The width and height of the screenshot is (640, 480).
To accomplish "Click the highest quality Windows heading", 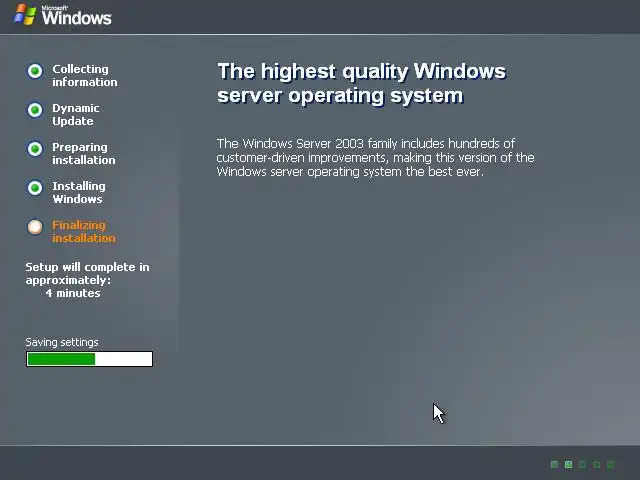I will (362, 83).
